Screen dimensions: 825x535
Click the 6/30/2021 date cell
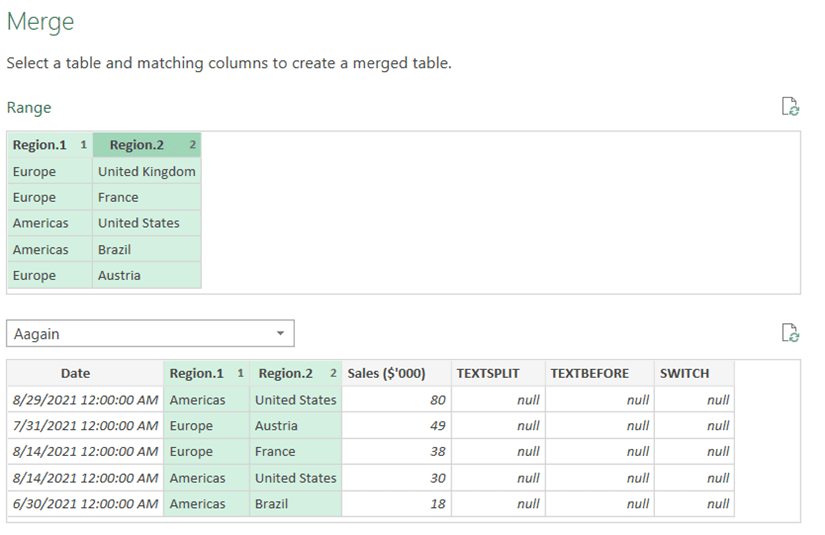[x=85, y=504]
